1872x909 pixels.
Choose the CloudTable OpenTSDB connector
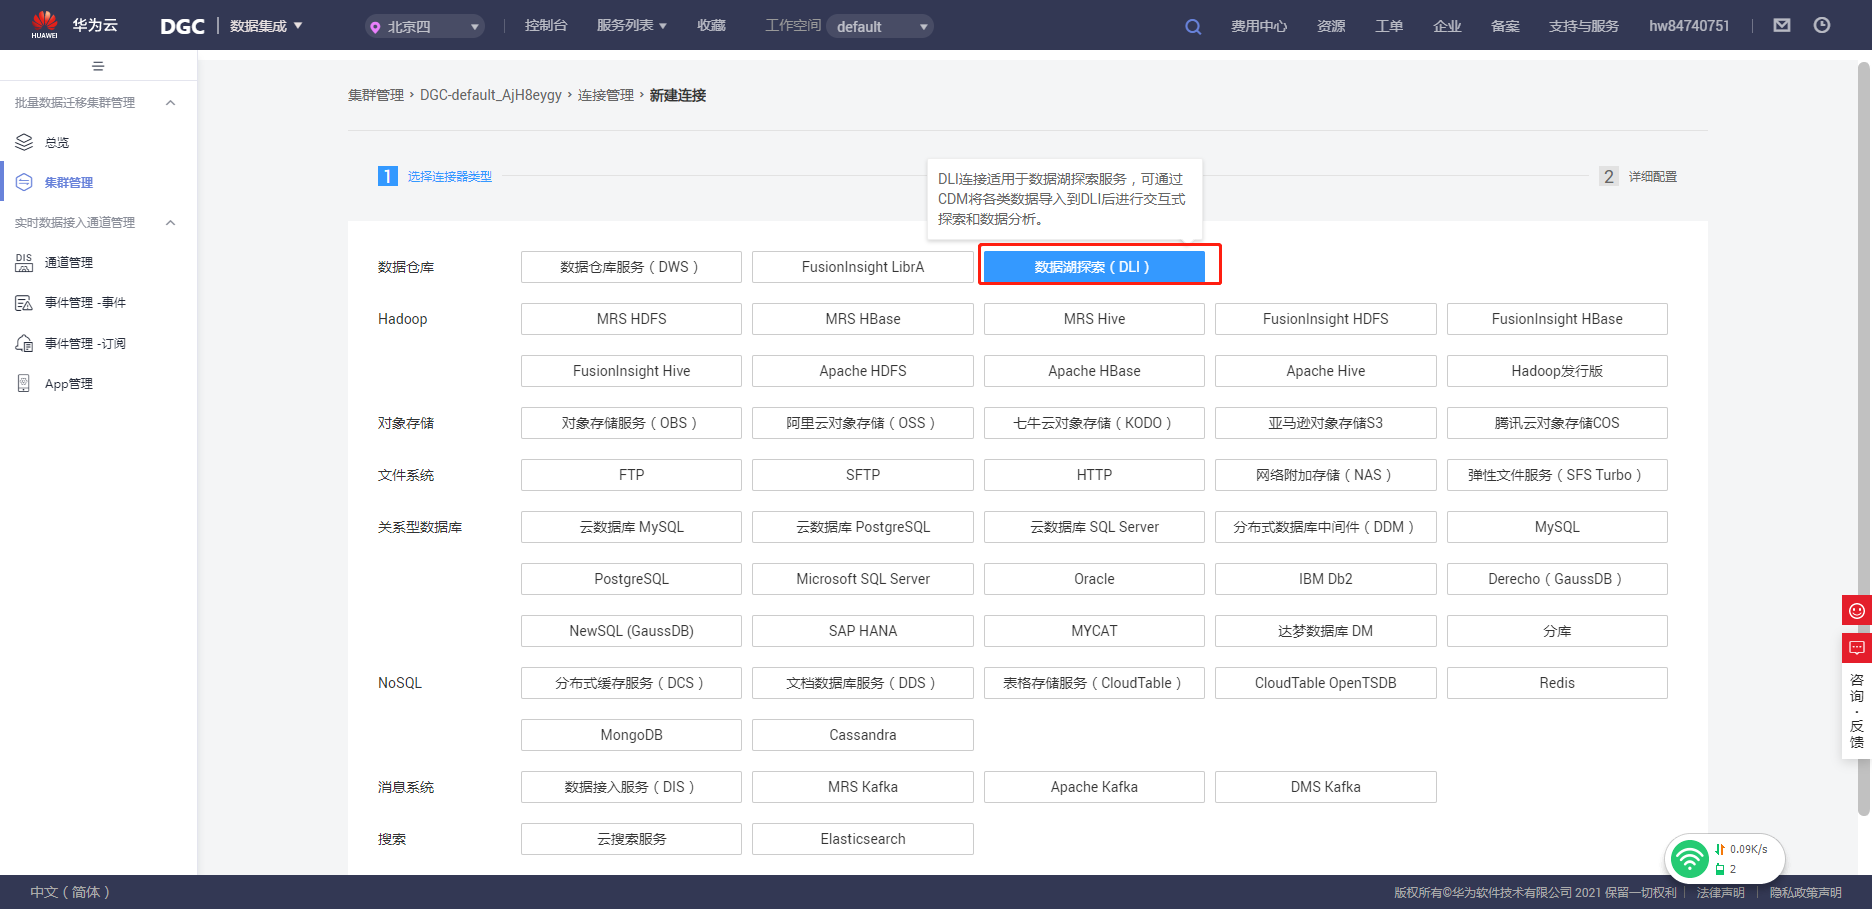[x=1325, y=683]
